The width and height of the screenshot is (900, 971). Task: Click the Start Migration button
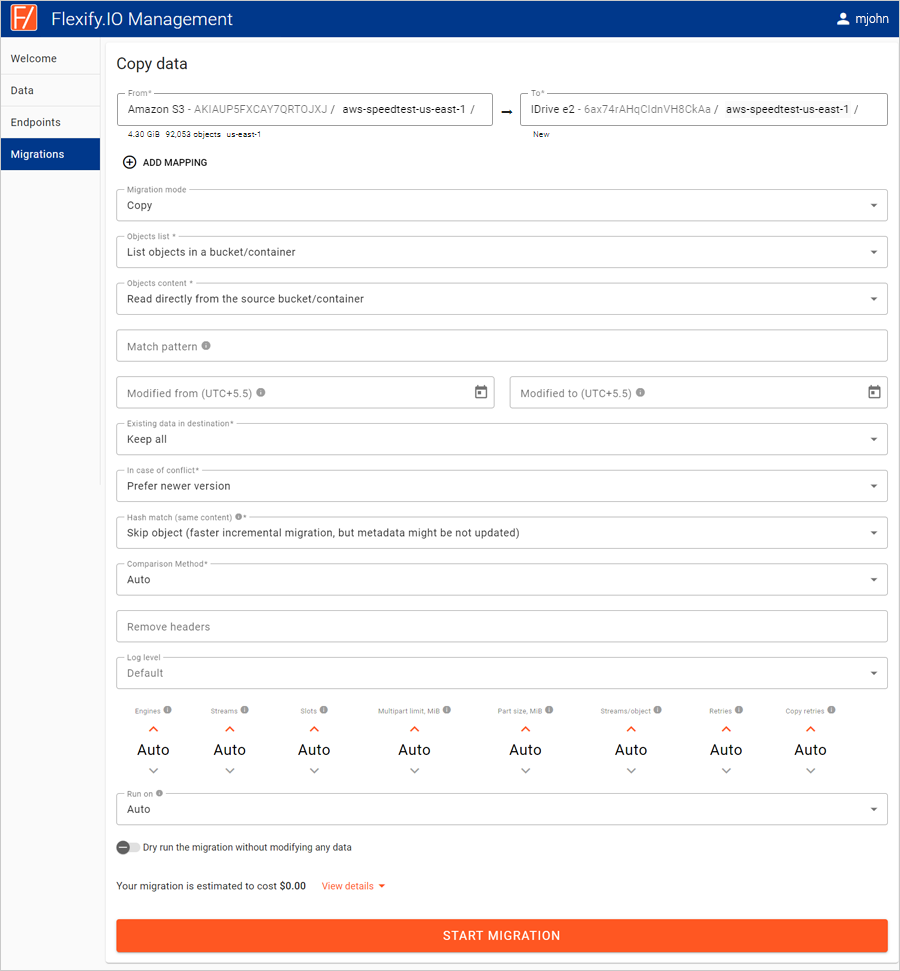[x=502, y=935]
